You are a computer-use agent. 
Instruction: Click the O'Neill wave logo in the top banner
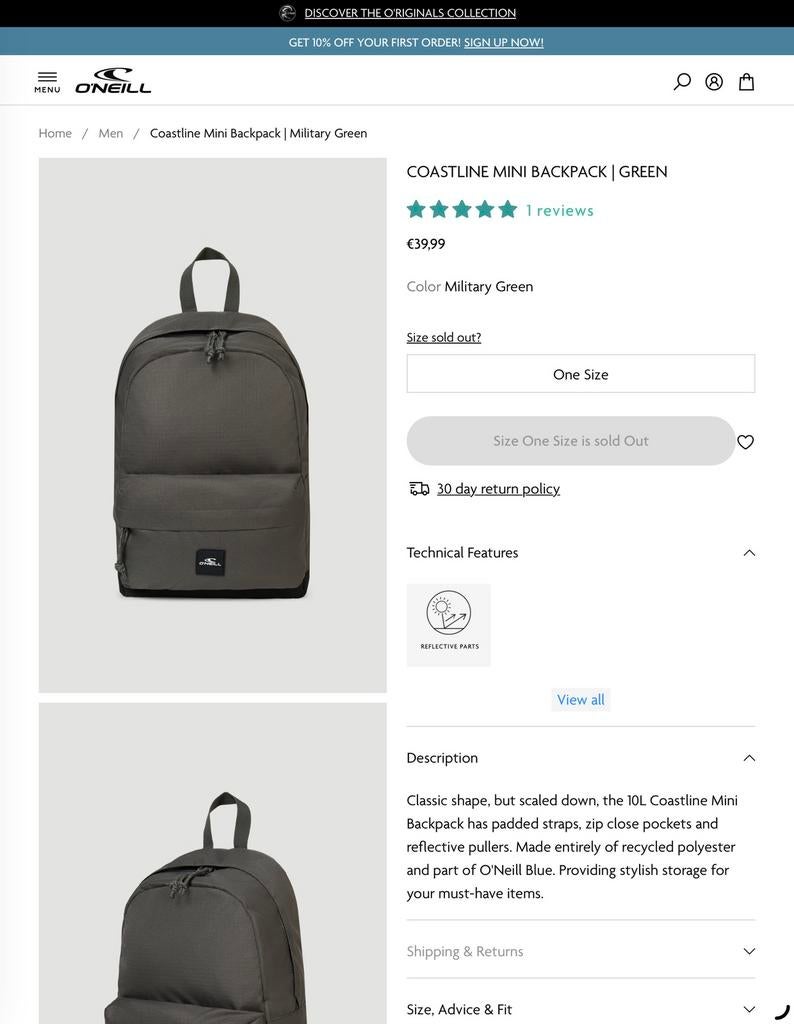tap(289, 12)
